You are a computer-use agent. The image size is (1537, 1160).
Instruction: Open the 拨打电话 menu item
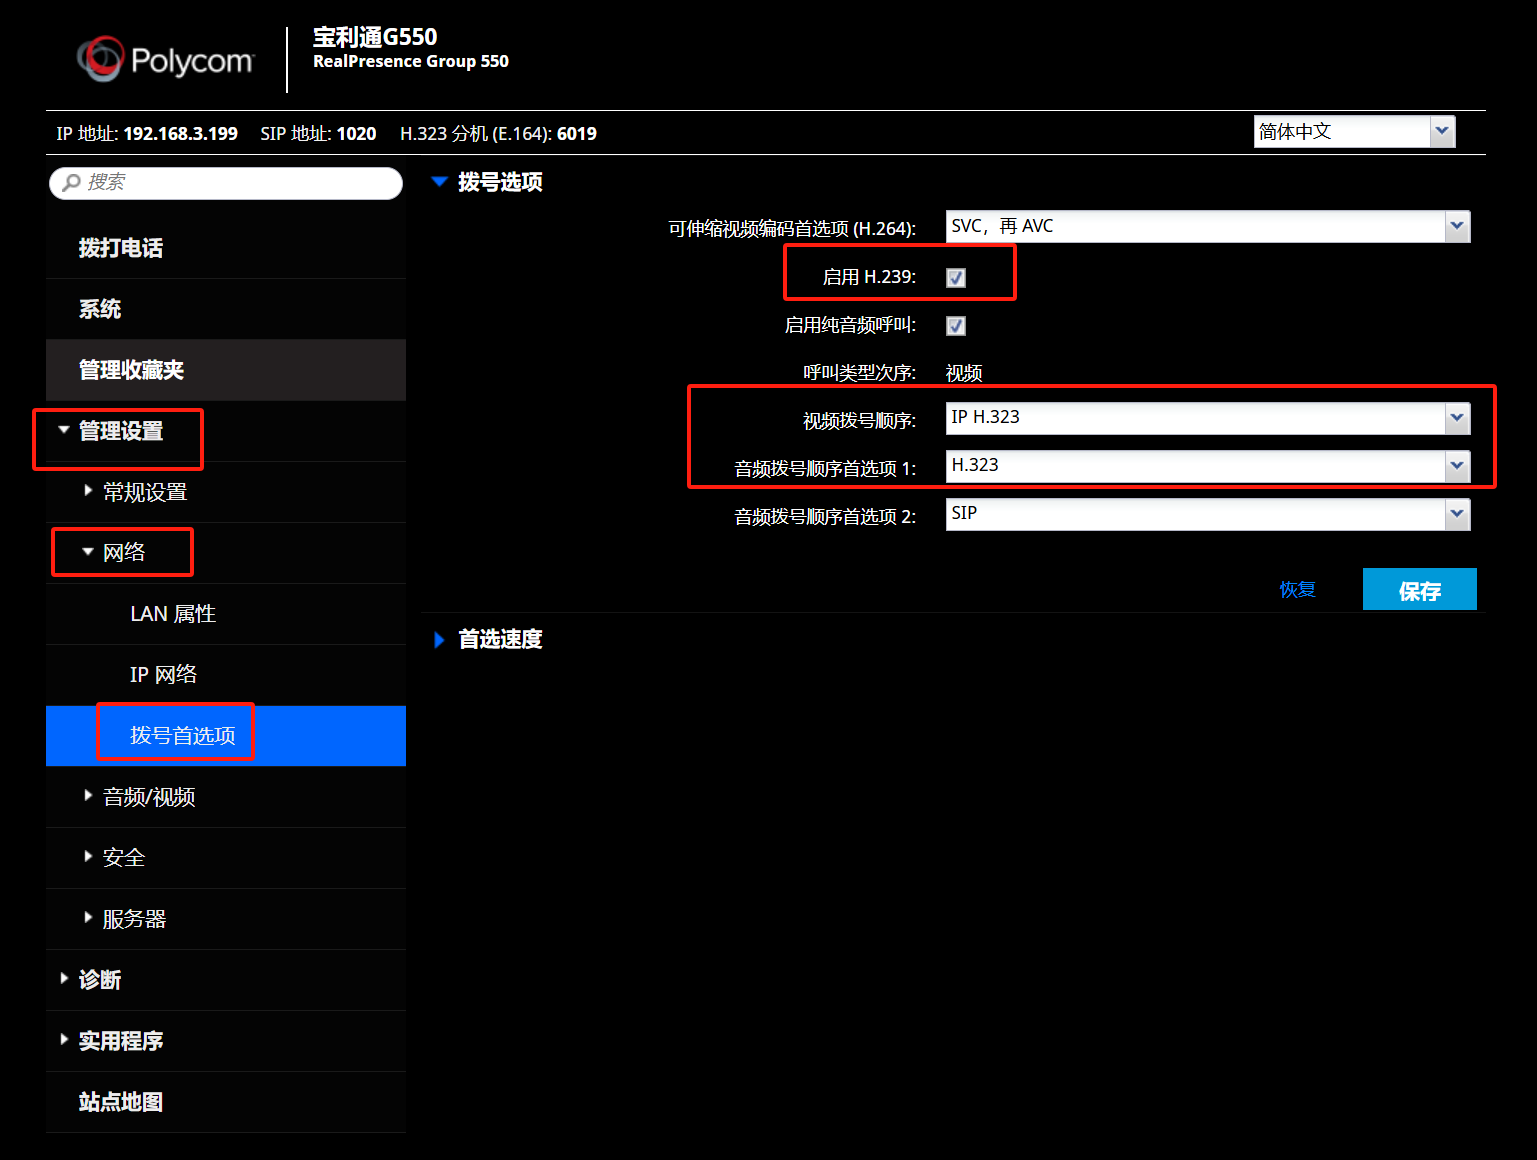pos(121,248)
